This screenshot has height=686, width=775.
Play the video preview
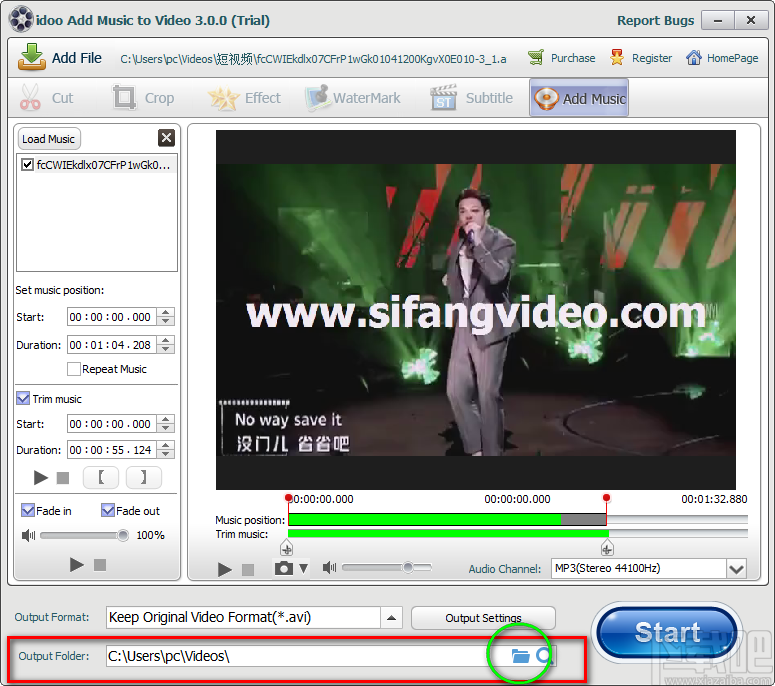point(224,569)
